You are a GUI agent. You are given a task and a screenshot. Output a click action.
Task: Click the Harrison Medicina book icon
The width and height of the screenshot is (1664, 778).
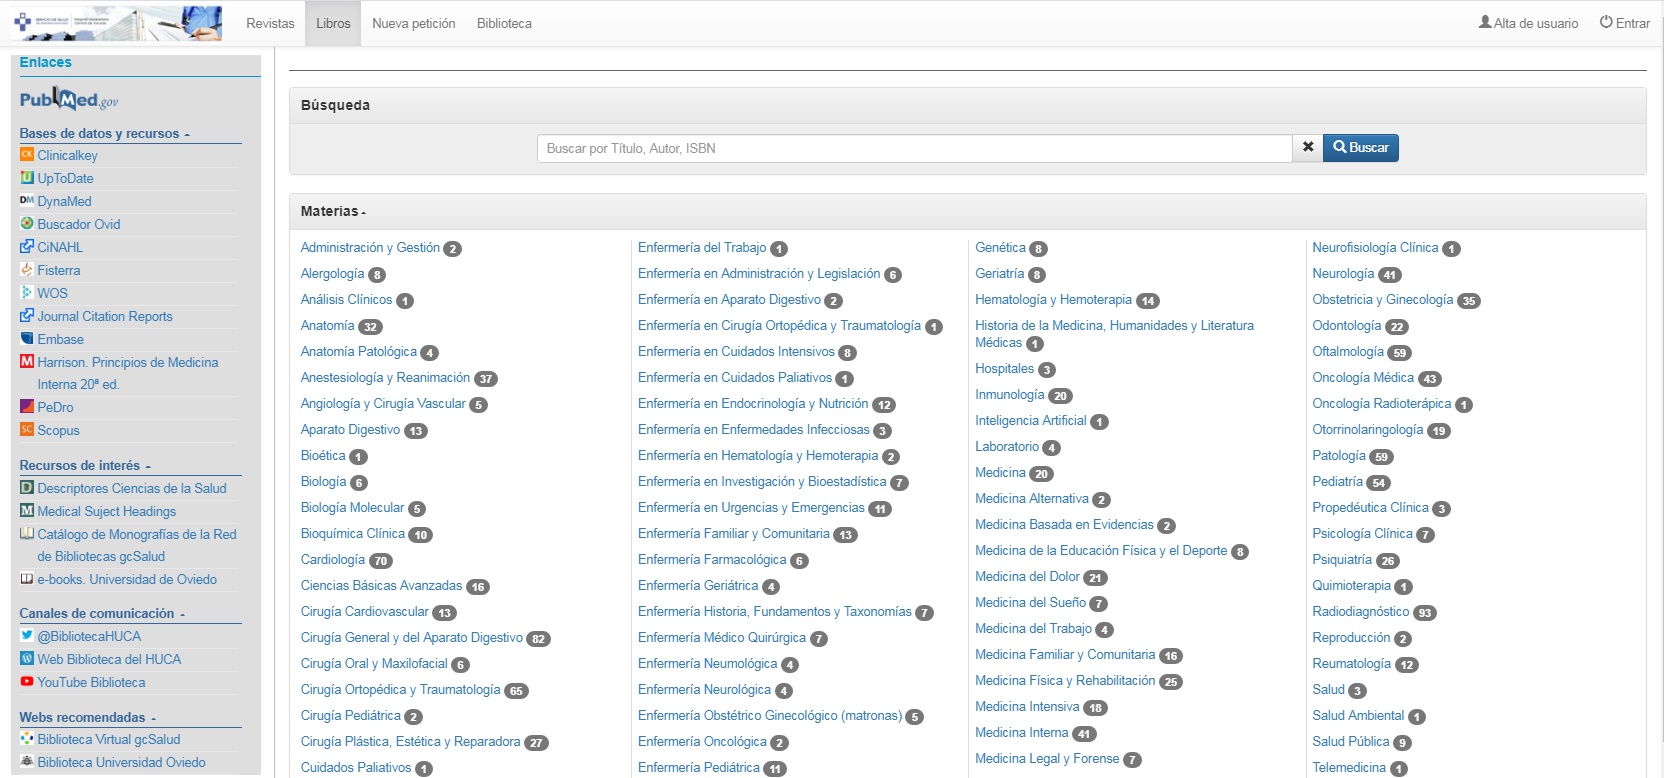pos(27,362)
